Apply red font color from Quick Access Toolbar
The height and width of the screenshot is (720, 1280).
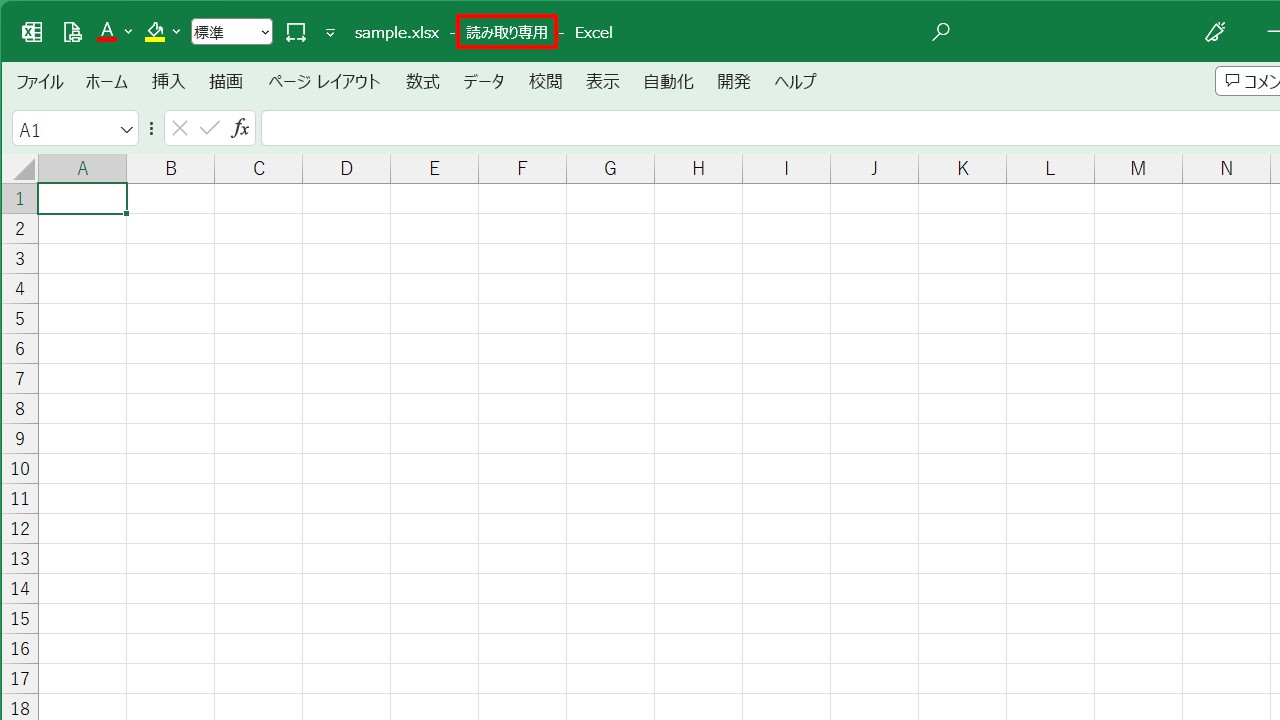click(x=107, y=32)
